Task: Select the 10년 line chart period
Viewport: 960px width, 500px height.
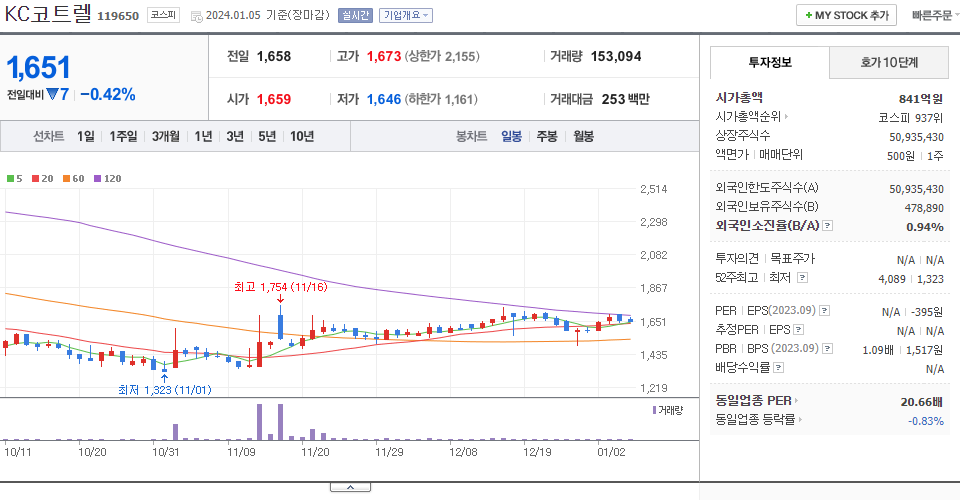Action: point(302,136)
